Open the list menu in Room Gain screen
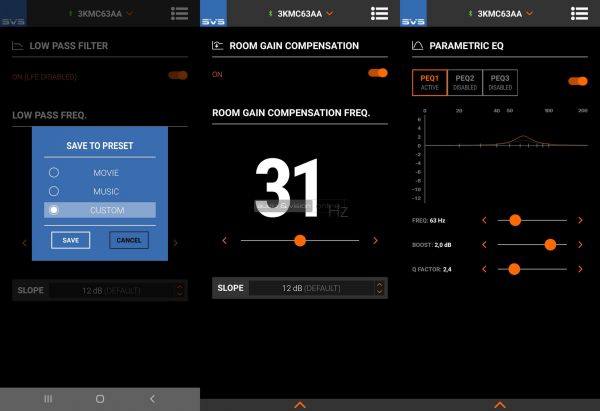Screen dimensions: 600x411 [x=379, y=13]
